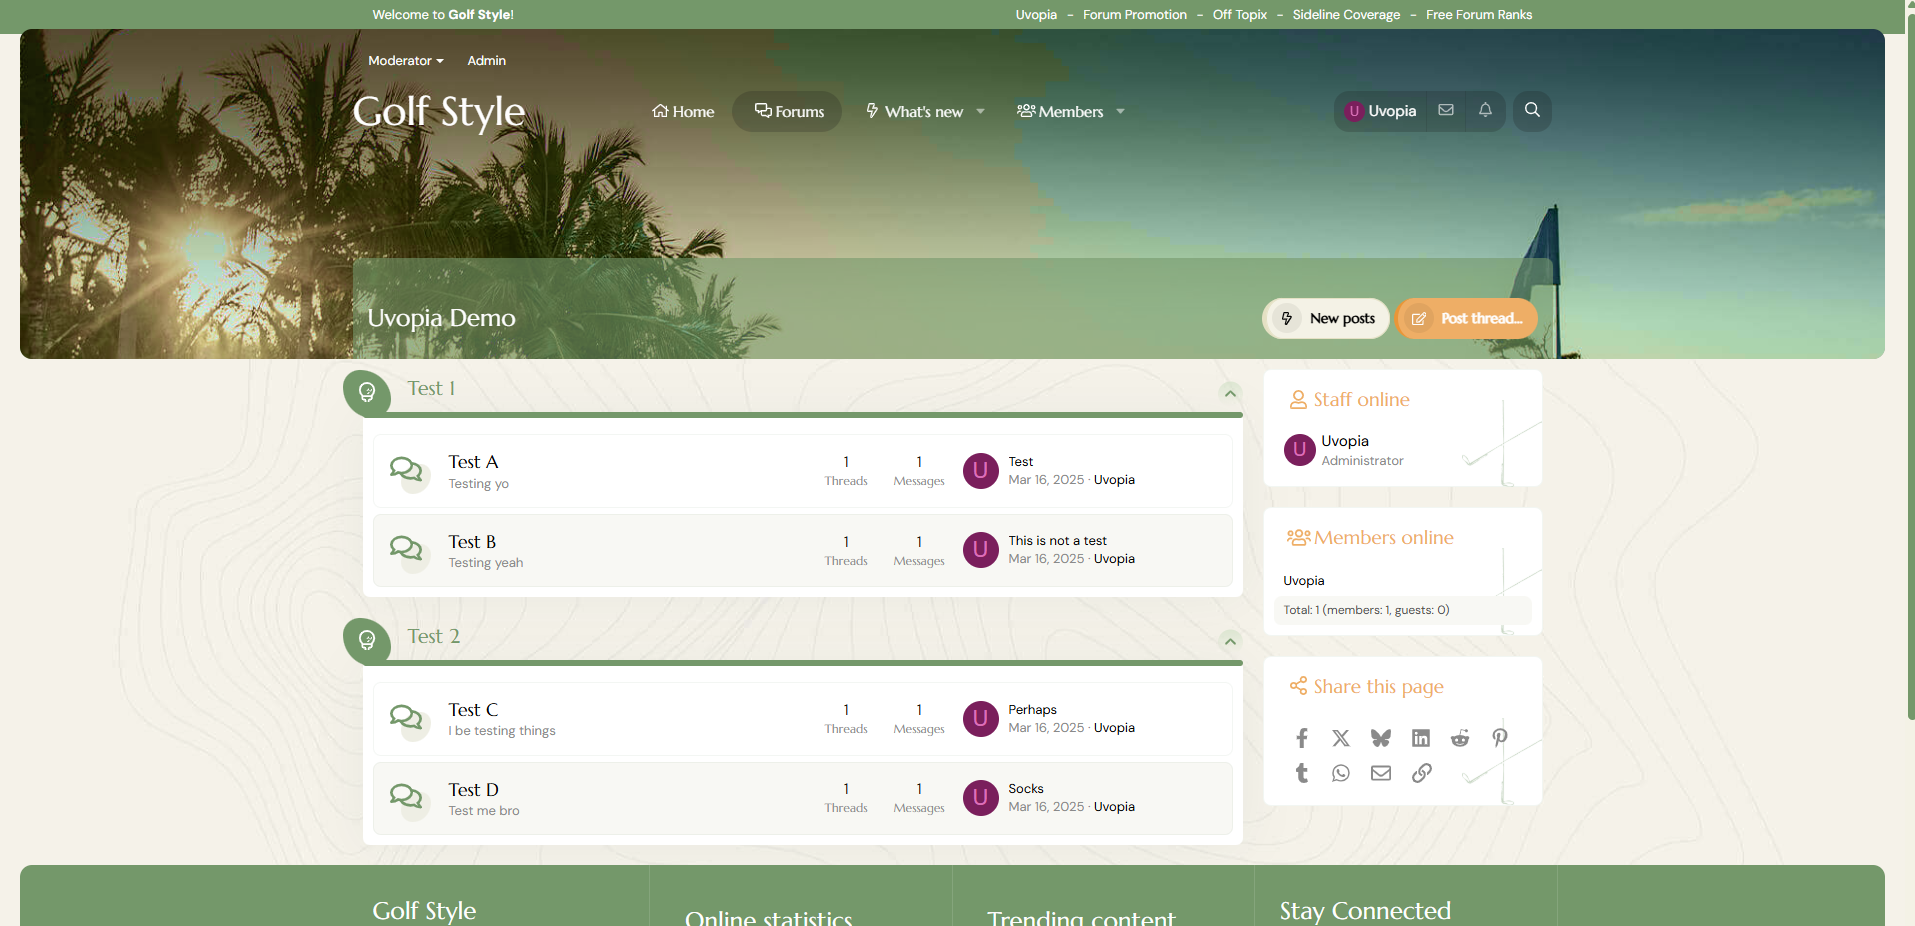Share page on Reddit
Viewport: 1915px width, 926px height.
[x=1460, y=738]
